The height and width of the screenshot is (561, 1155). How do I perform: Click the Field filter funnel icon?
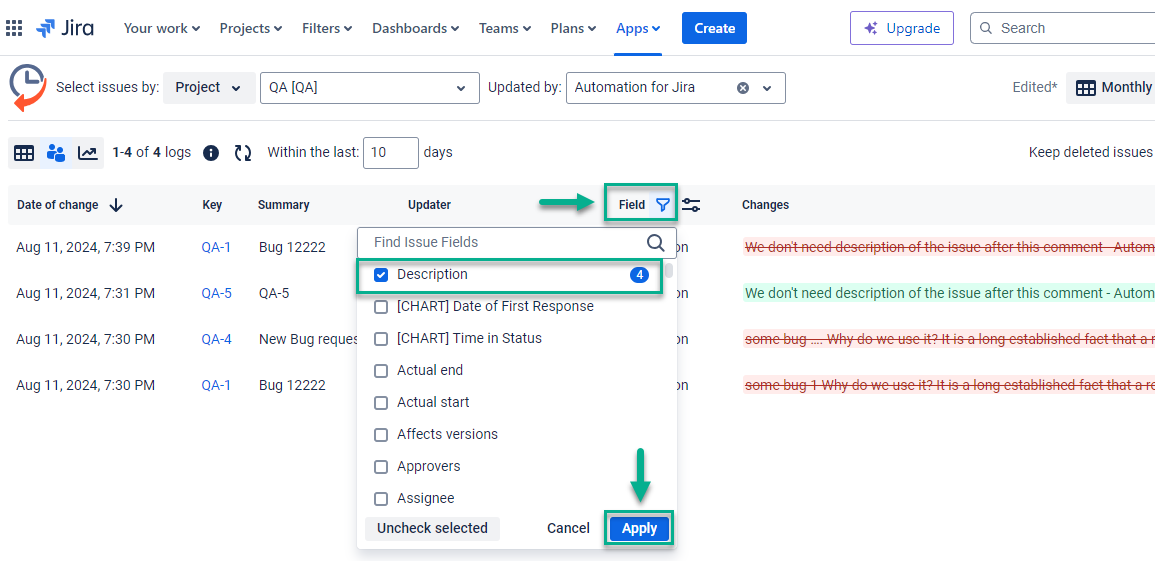662,205
